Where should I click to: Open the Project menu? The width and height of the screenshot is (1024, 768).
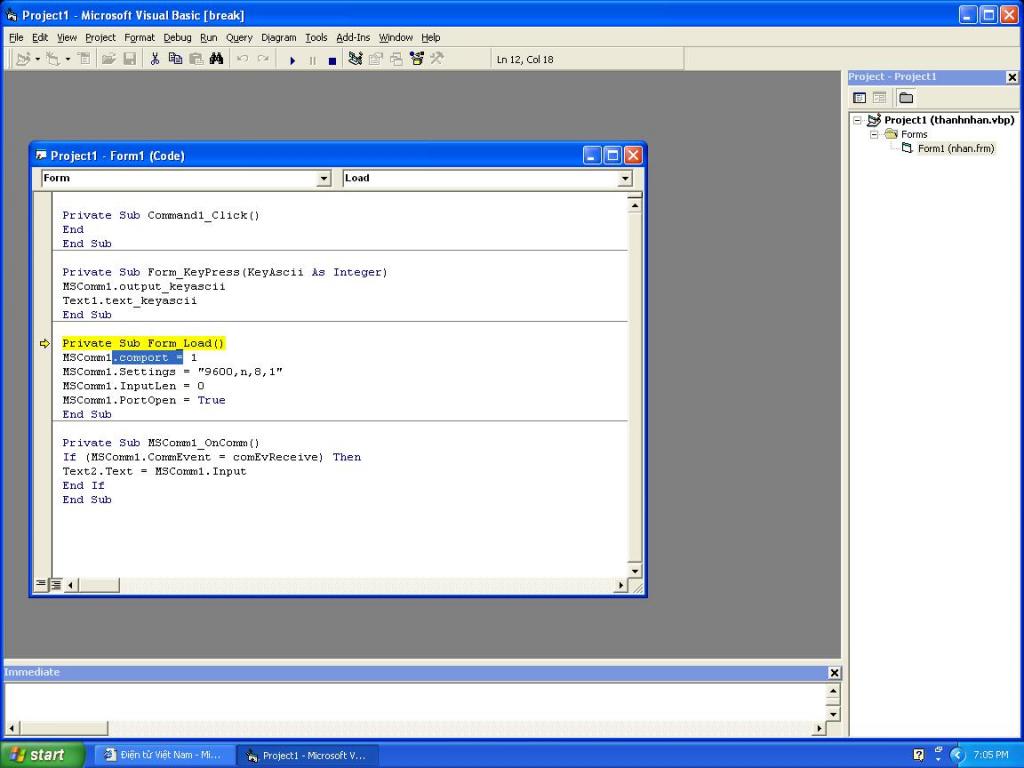click(100, 38)
